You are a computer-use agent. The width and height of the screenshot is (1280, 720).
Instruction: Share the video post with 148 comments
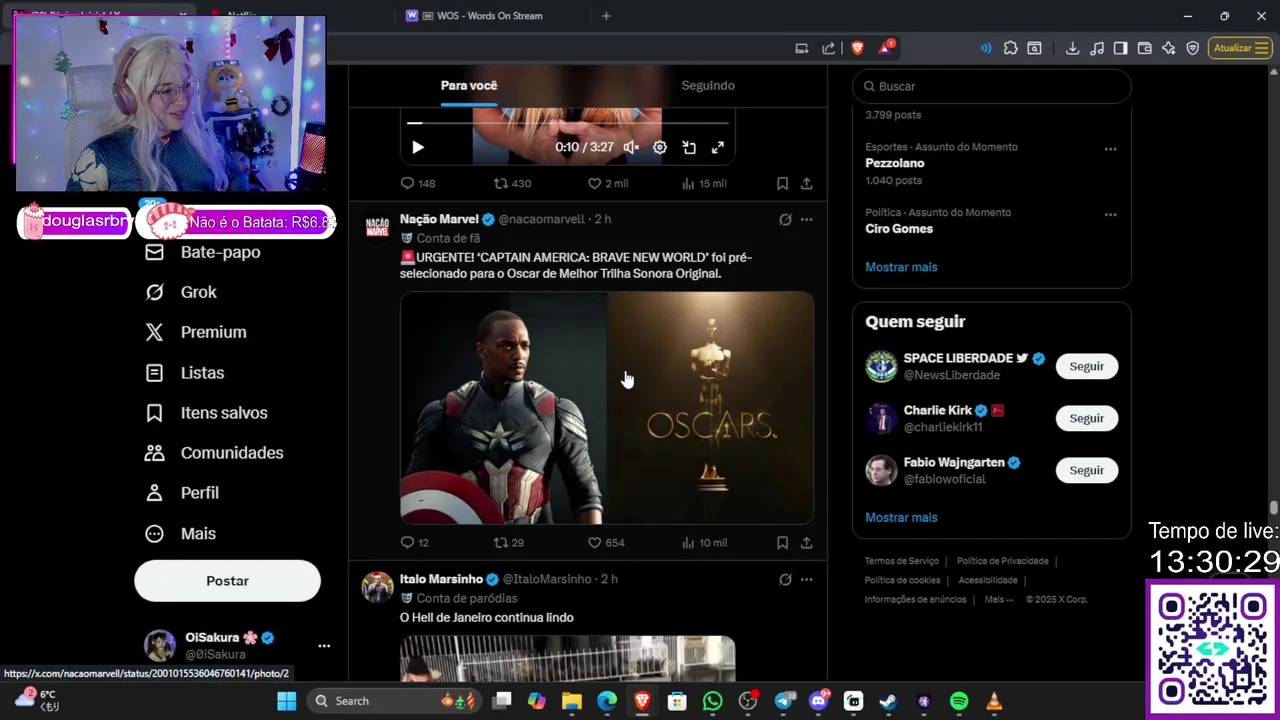(x=806, y=183)
